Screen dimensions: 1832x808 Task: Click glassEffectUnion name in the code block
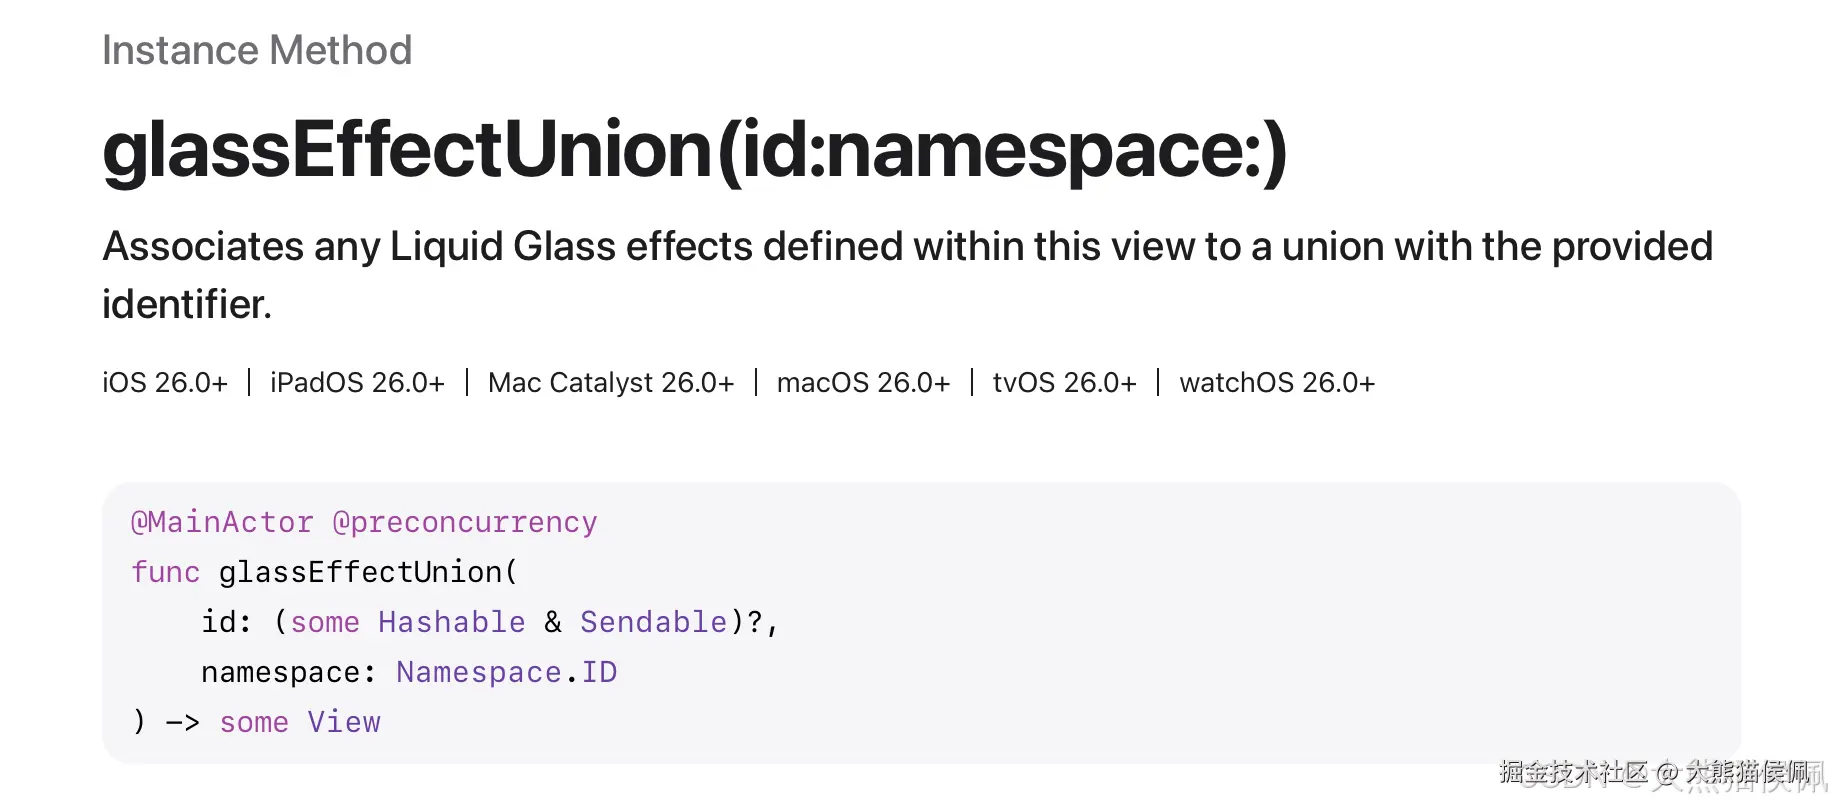click(x=360, y=572)
